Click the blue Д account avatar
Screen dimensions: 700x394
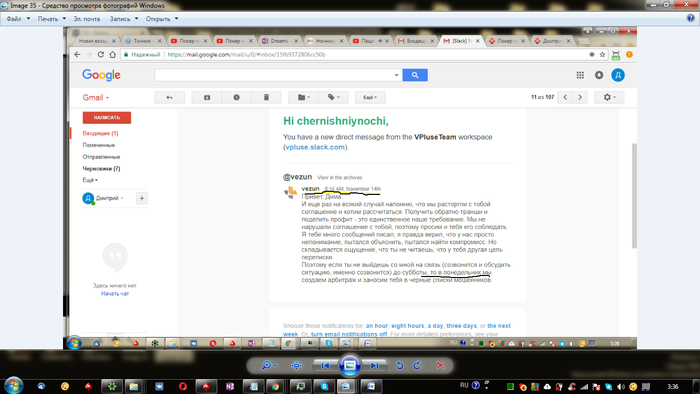618,75
